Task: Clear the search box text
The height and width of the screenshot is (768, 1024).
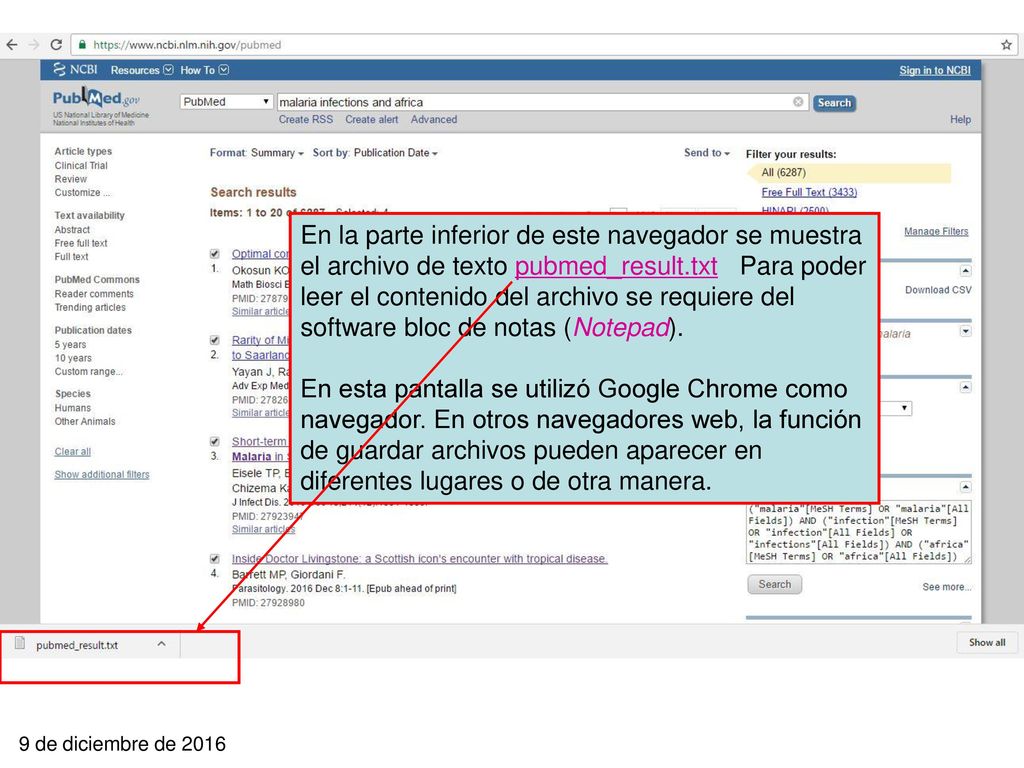Action: 798,102
